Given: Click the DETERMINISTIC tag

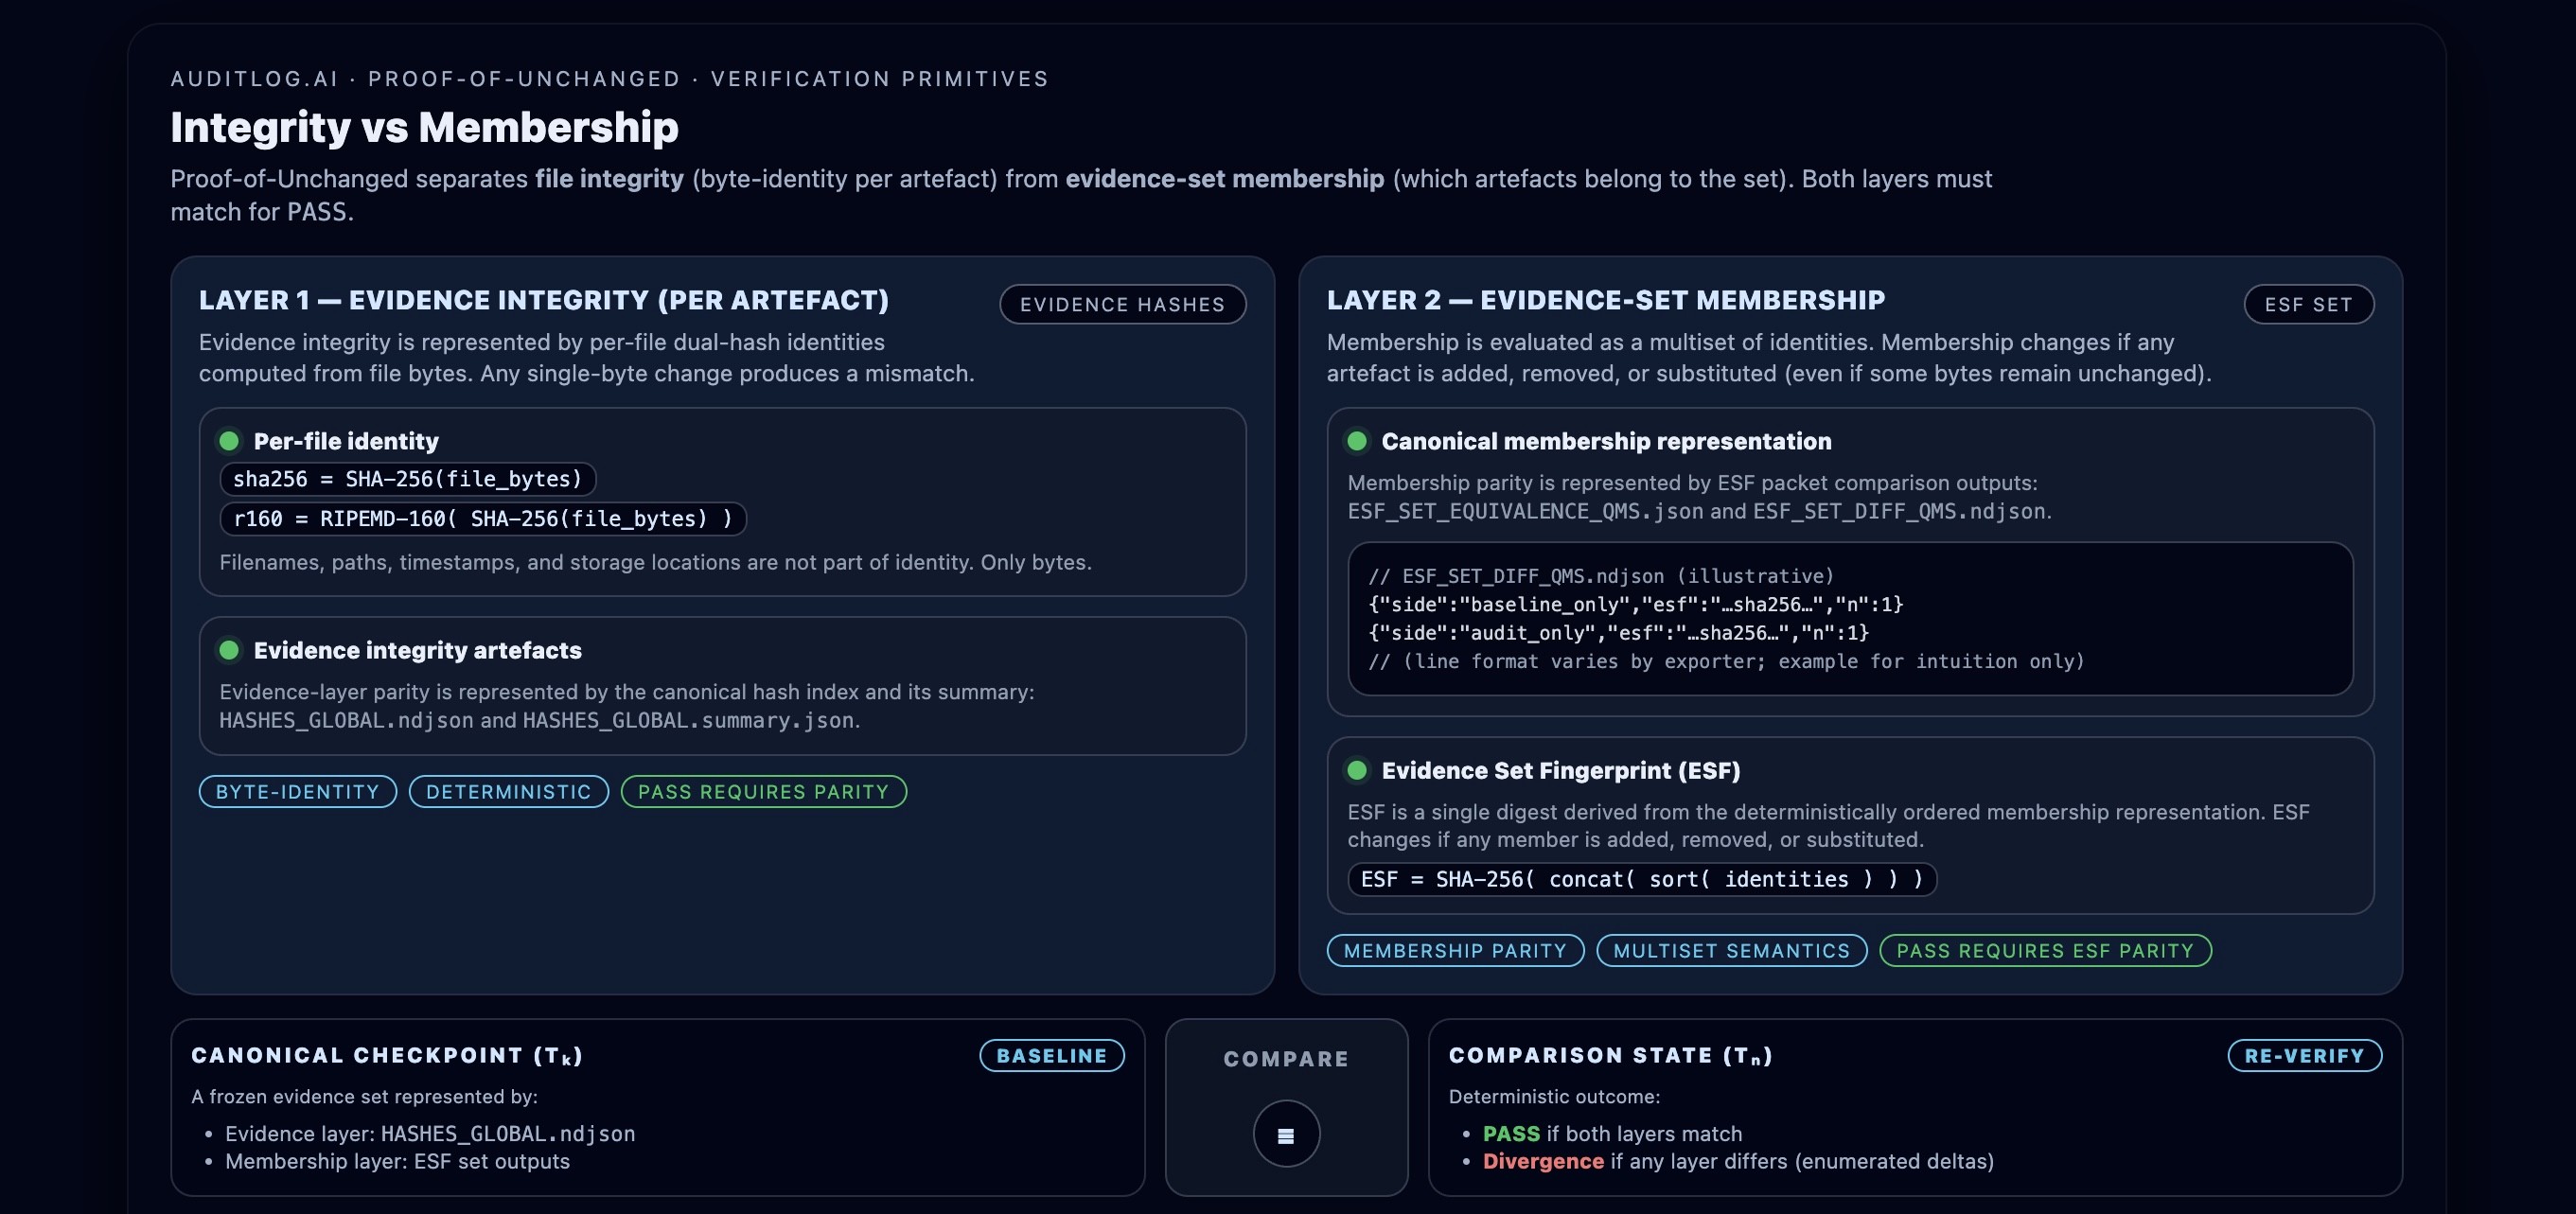Looking at the screenshot, I should (x=508, y=791).
